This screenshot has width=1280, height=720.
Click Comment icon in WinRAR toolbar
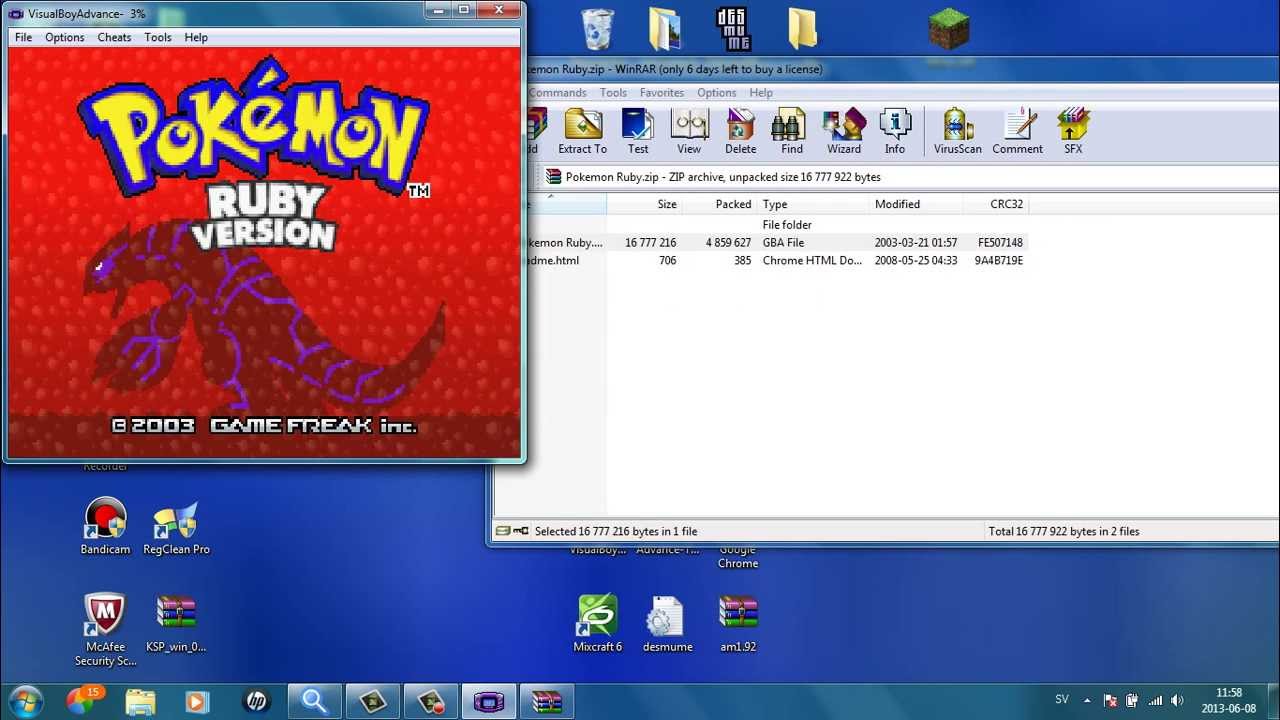tap(1018, 131)
